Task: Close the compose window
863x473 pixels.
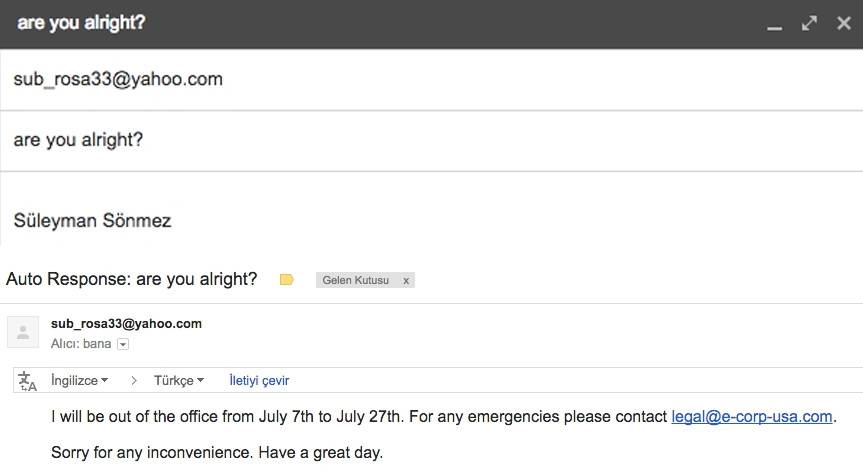Action: pyautogui.click(x=843, y=23)
